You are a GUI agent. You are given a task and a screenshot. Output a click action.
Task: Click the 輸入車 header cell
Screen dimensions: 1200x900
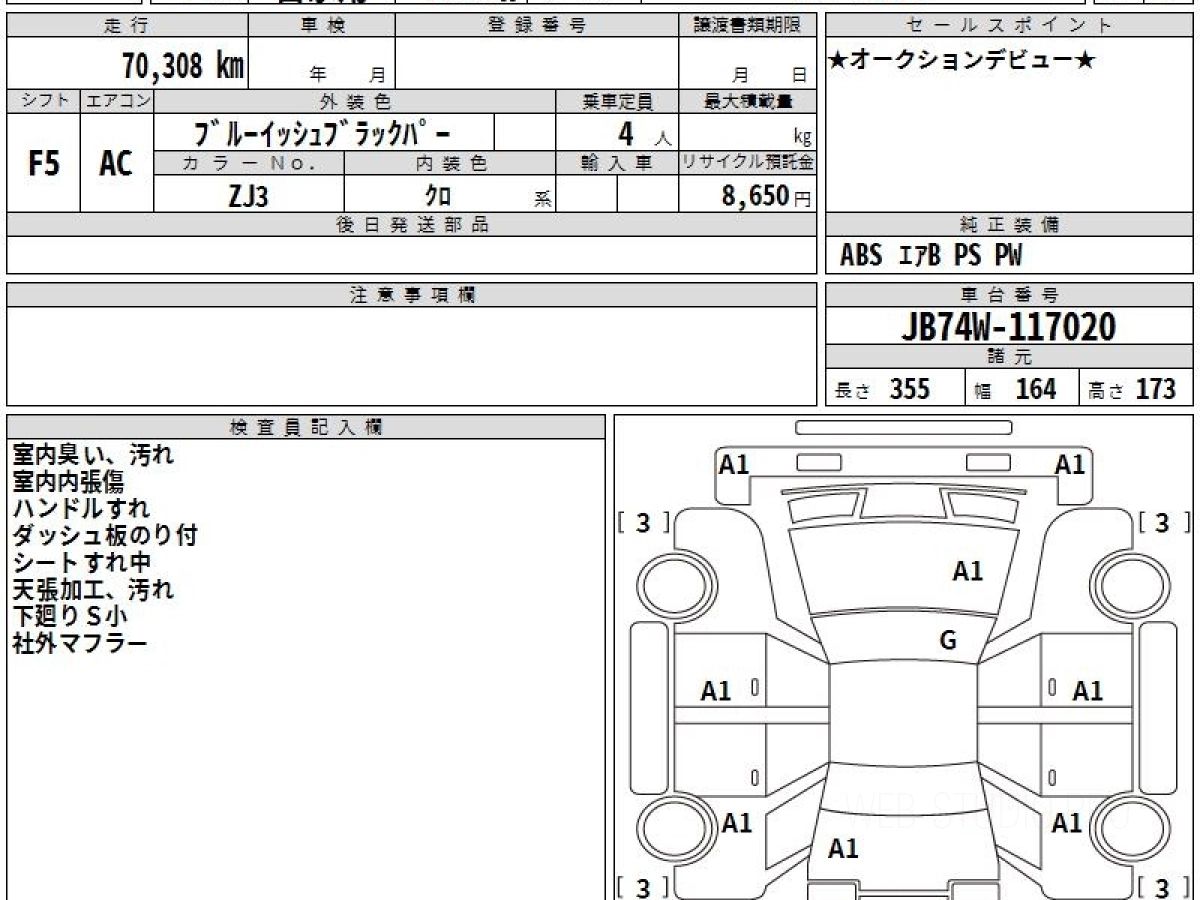(618, 163)
